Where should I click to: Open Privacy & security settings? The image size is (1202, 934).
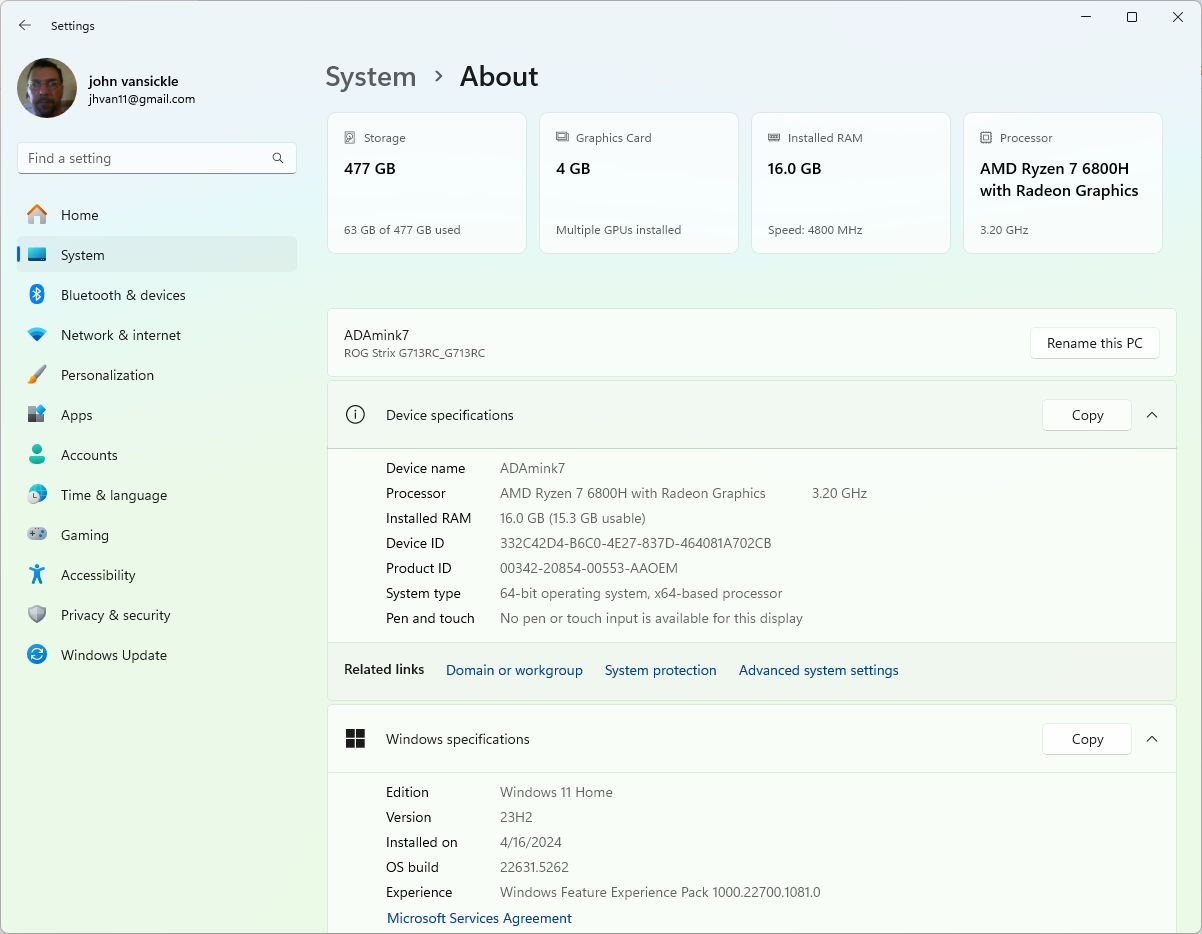click(x=157, y=615)
